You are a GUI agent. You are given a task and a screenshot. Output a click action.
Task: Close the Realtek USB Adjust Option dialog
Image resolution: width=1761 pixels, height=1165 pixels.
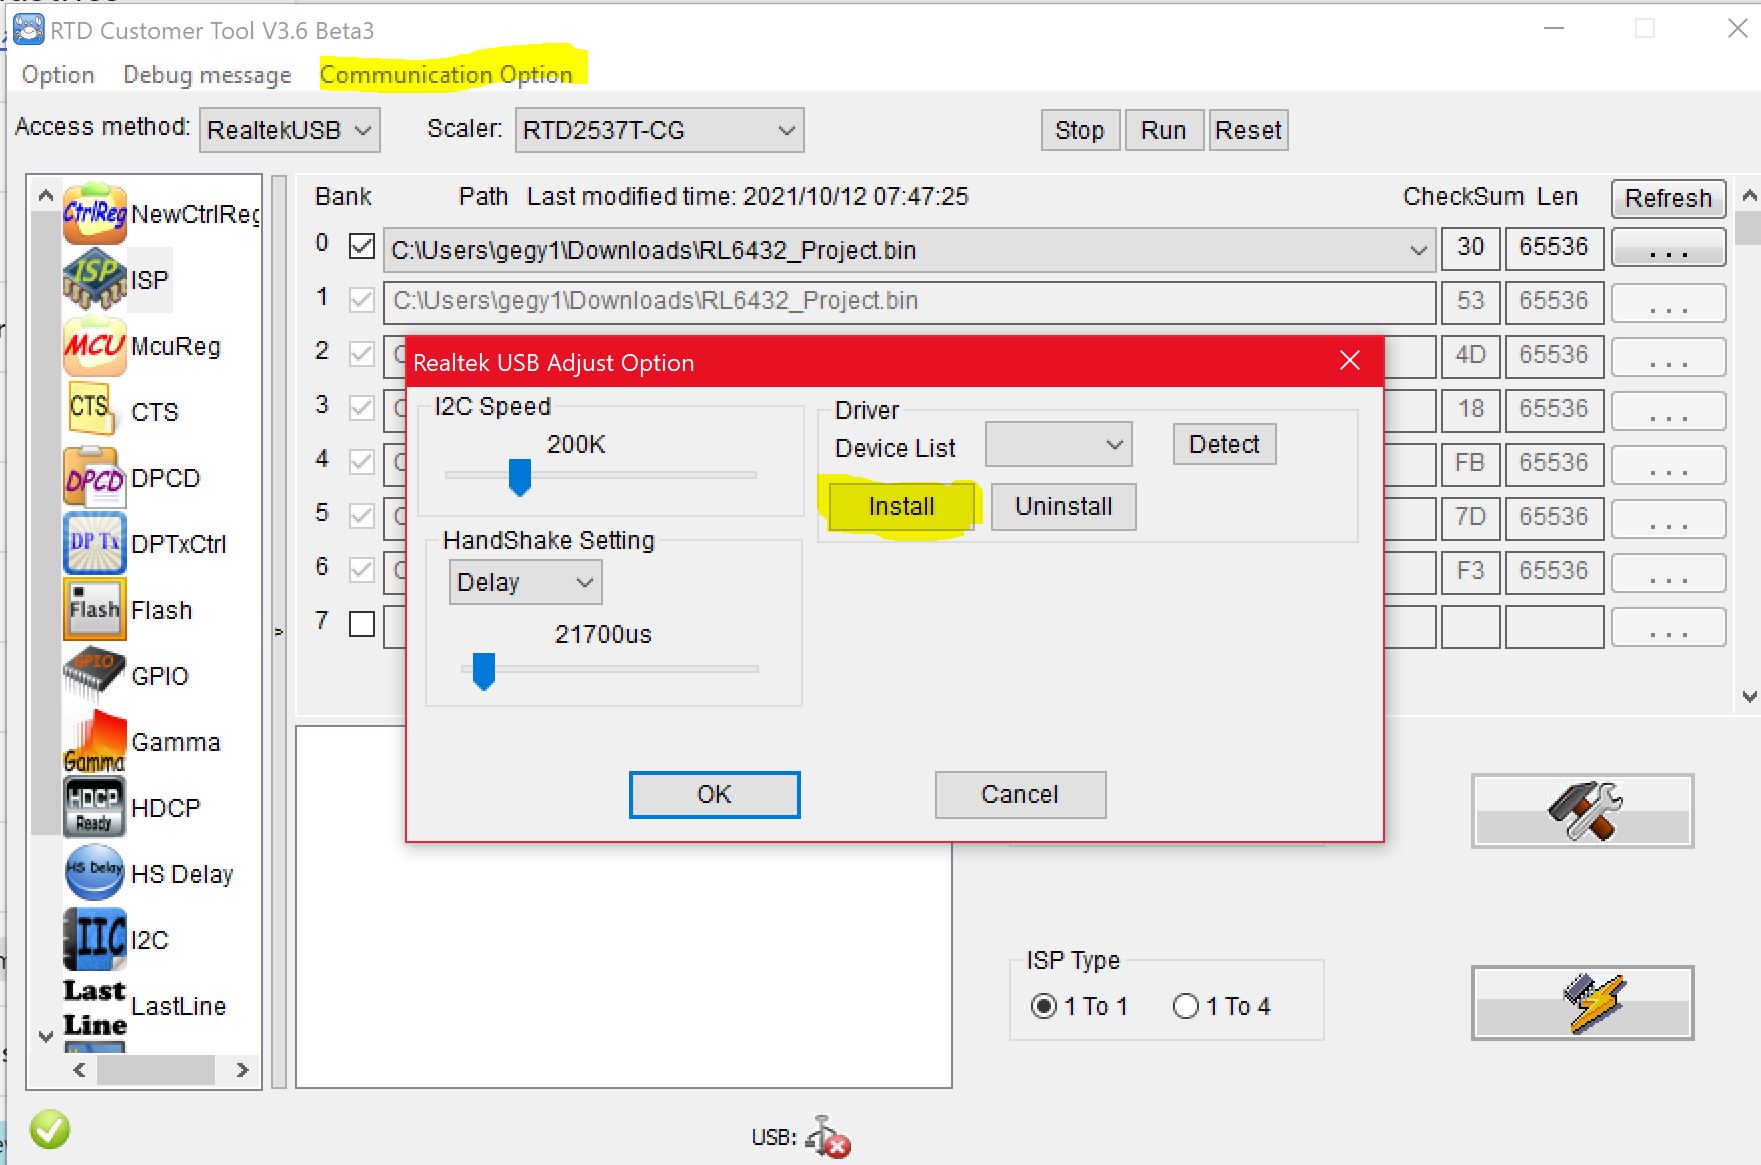tap(1350, 361)
